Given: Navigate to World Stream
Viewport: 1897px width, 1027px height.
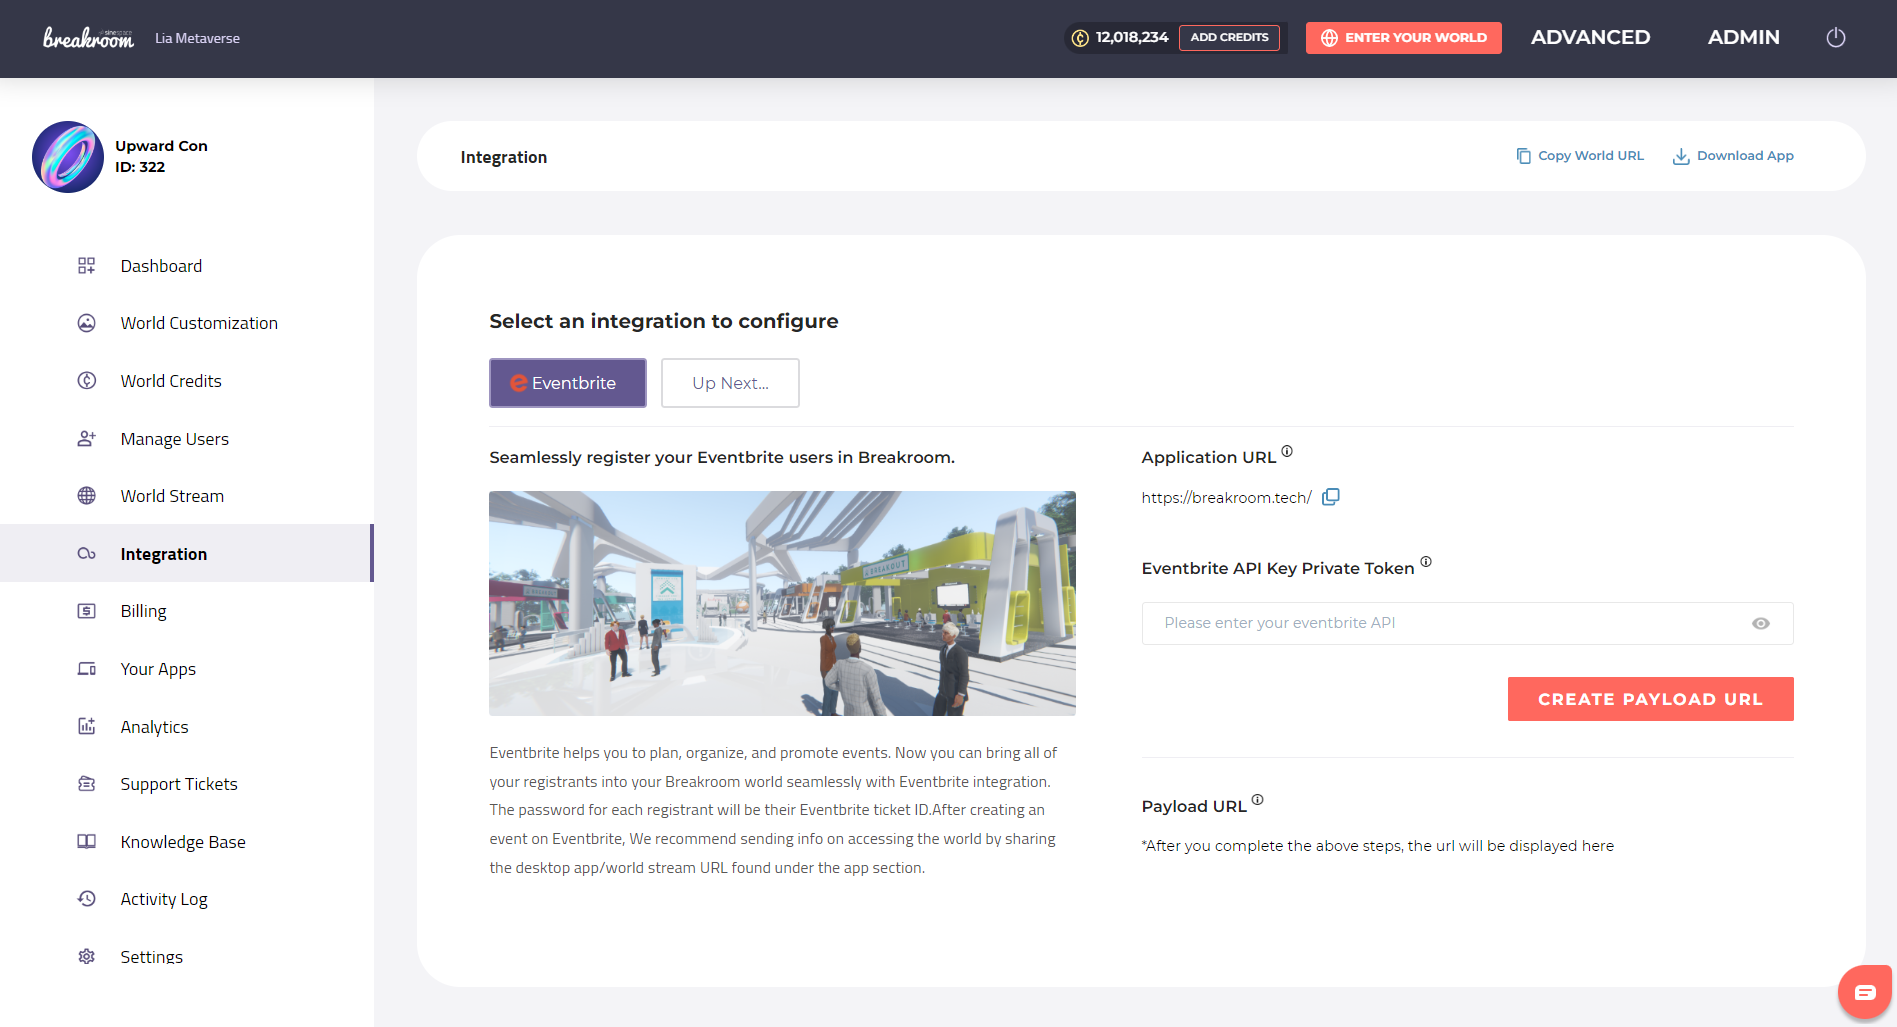Looking at the screenshot, I should tap(172, 496).
